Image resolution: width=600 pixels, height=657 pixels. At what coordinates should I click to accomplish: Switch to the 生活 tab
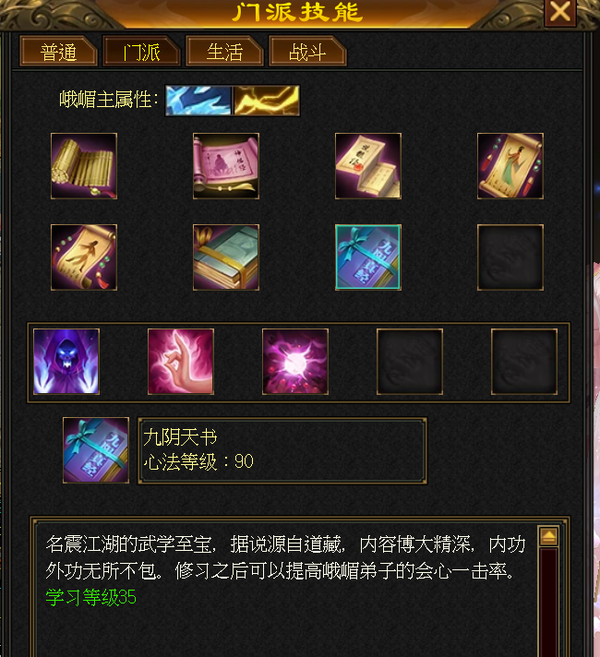[x=225, y=52]
